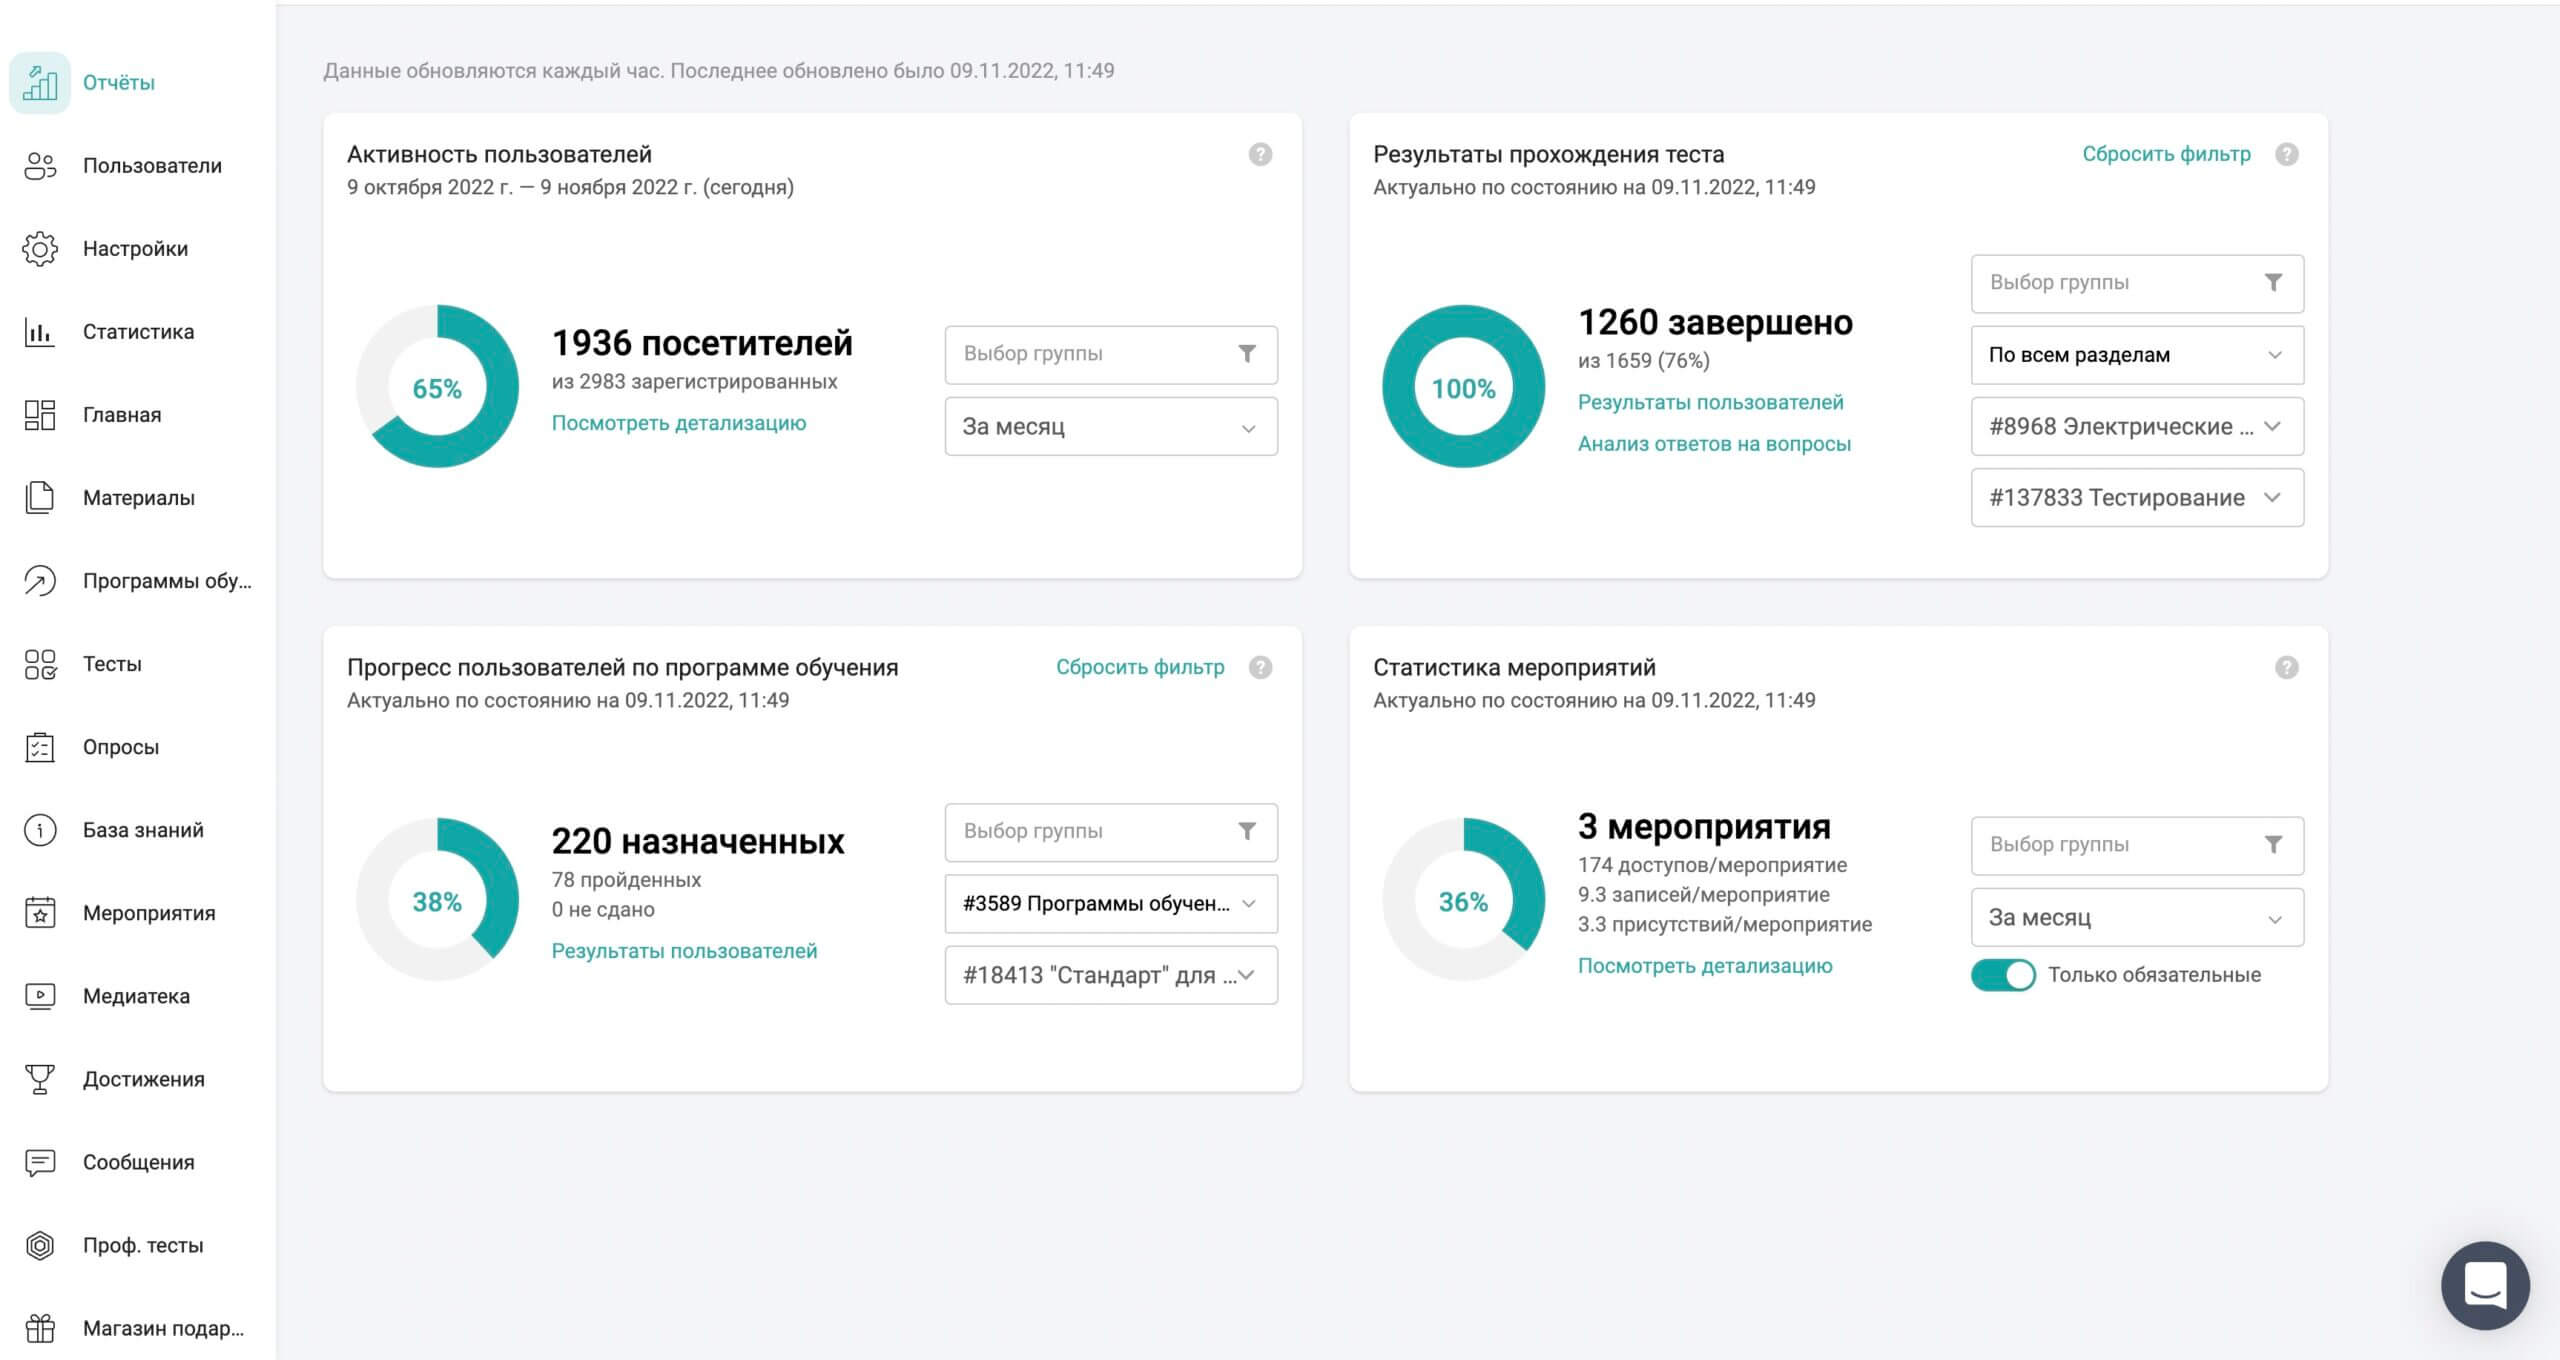Open Настройки gear icon in sidebar
This screenshot has height=1360, width=2560.
pyautogui.click(x=40, y=249)
